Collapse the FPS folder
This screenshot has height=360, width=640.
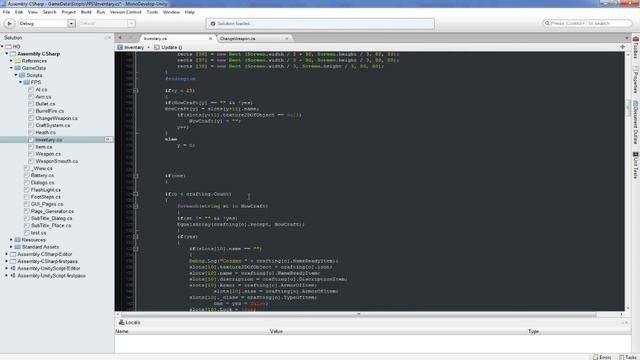click(x=20, y=82)
